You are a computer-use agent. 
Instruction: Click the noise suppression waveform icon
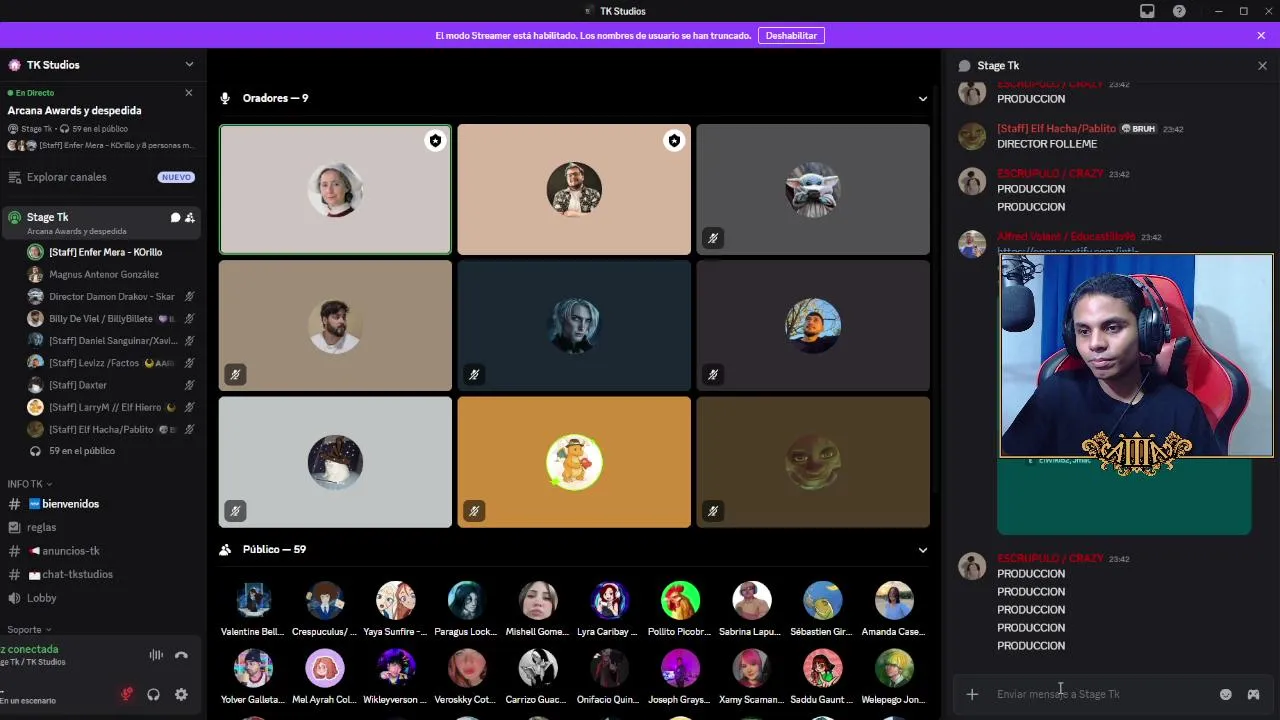[156, 655]
